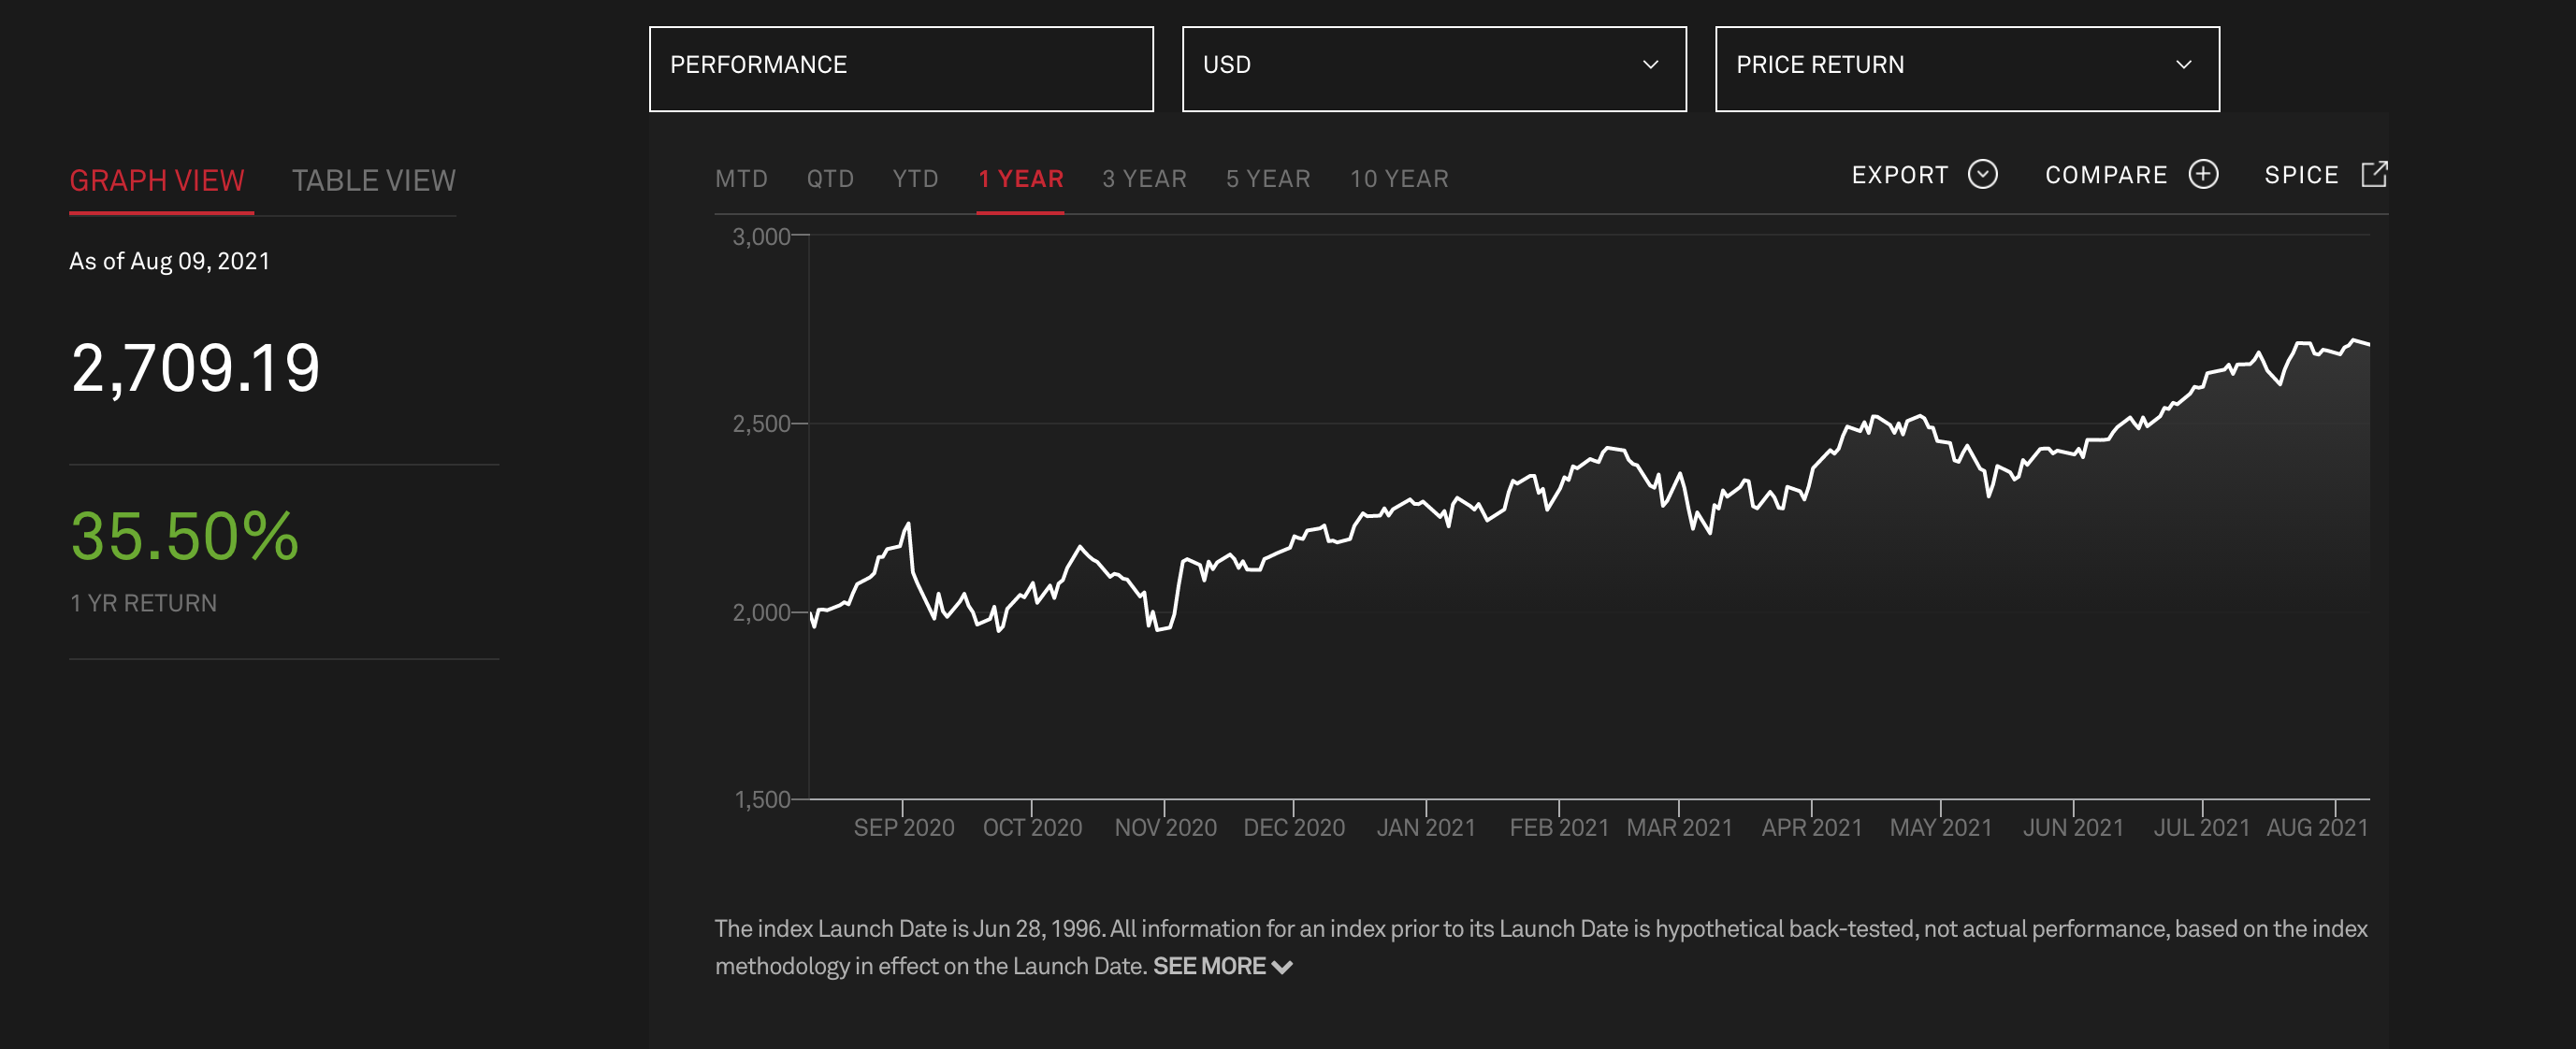
Task: Click the chevron on the USD selector
Action: coord(1652,66)
